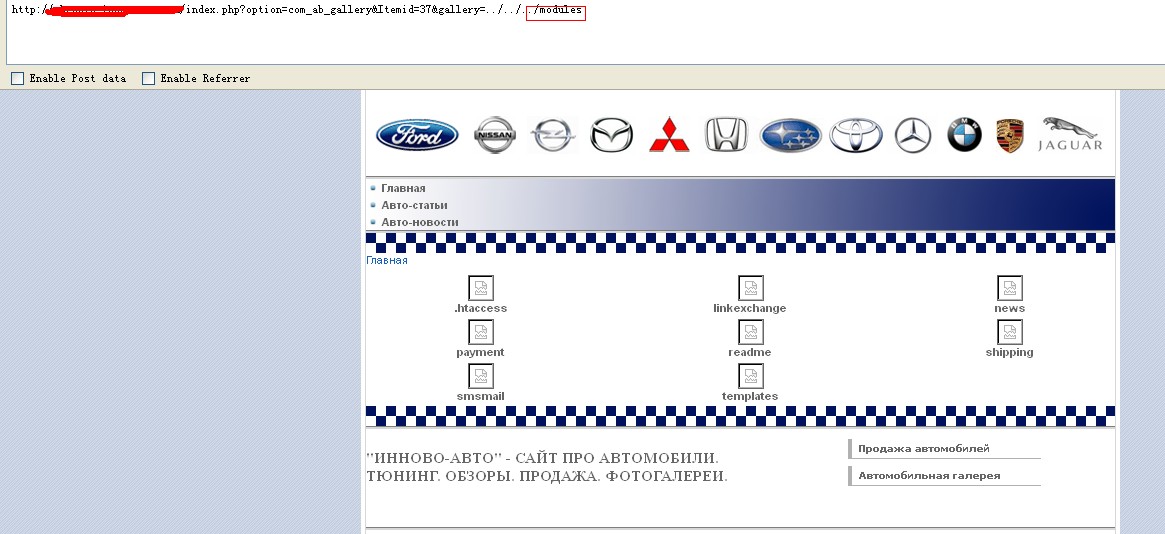Click the Honda logo
The width and height of the screenshot is (1165, 534).
726,135
